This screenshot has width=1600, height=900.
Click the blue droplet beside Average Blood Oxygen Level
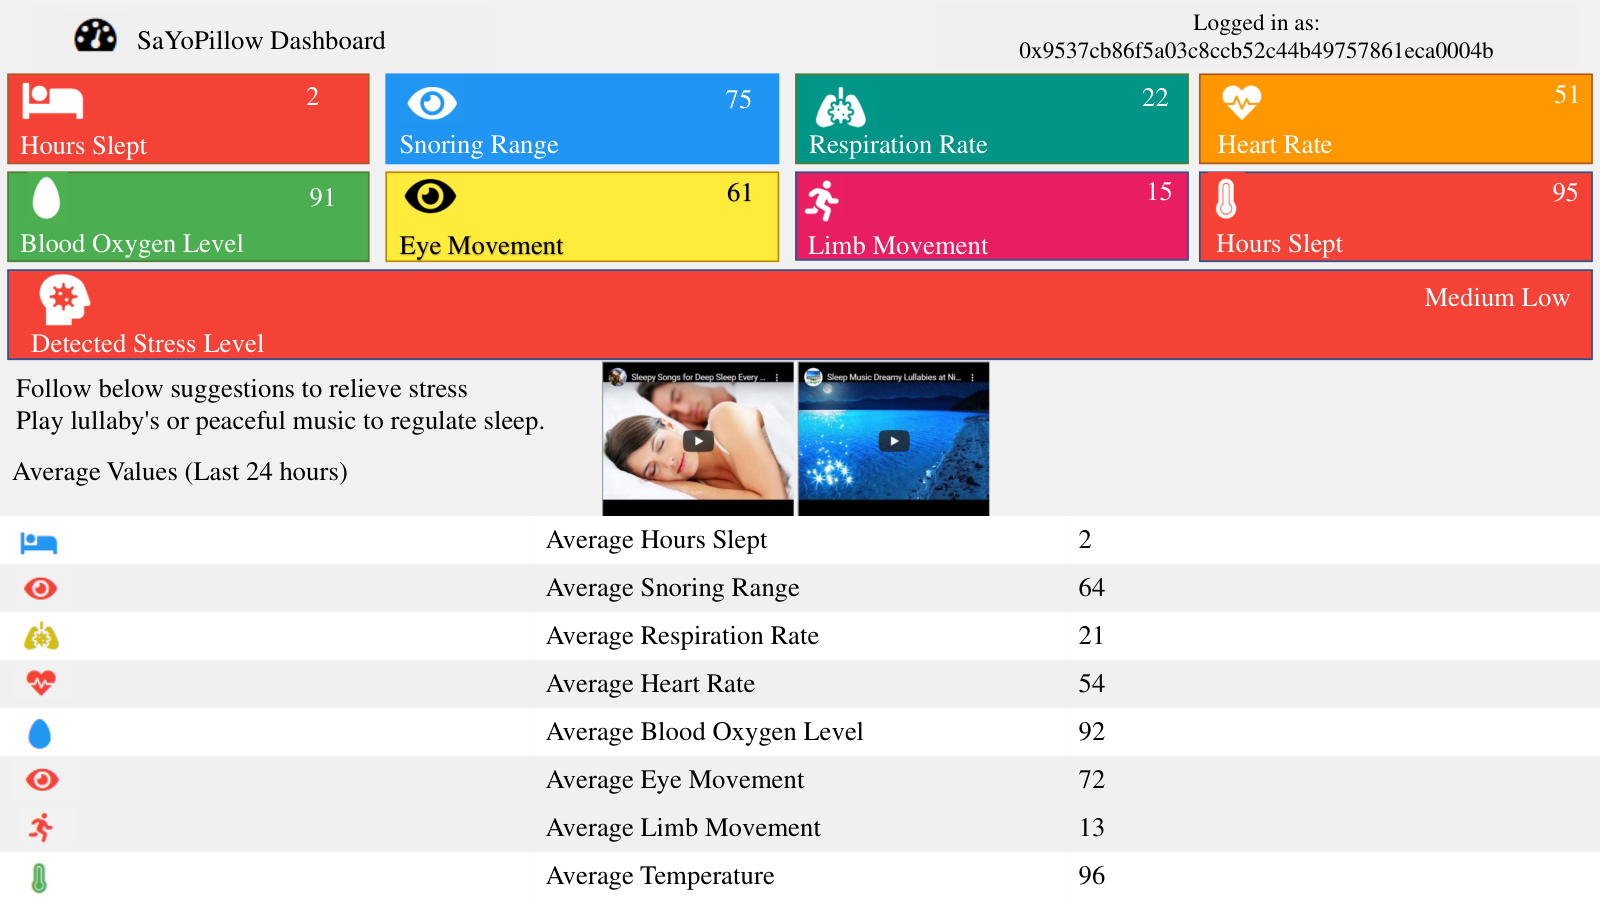tap(40, 733)
